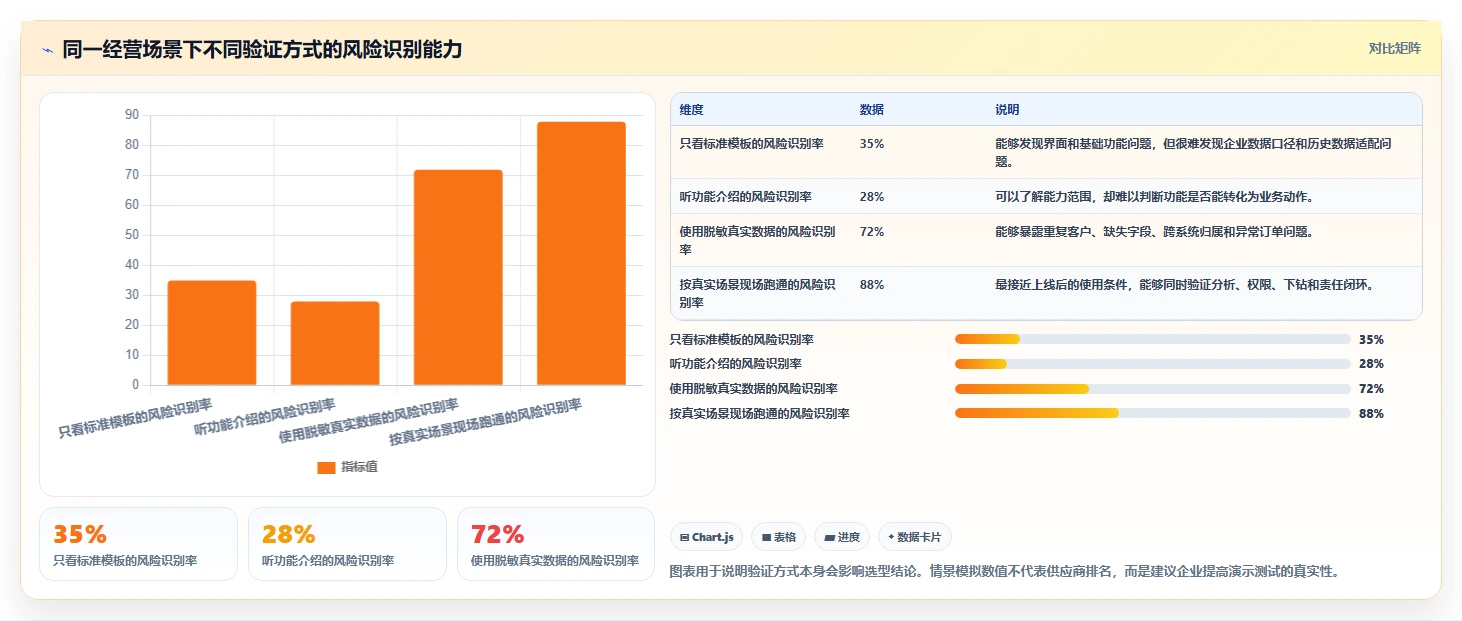Click the 35% value in the table
Screen dimensions: 1462x621
click(871, 144)
